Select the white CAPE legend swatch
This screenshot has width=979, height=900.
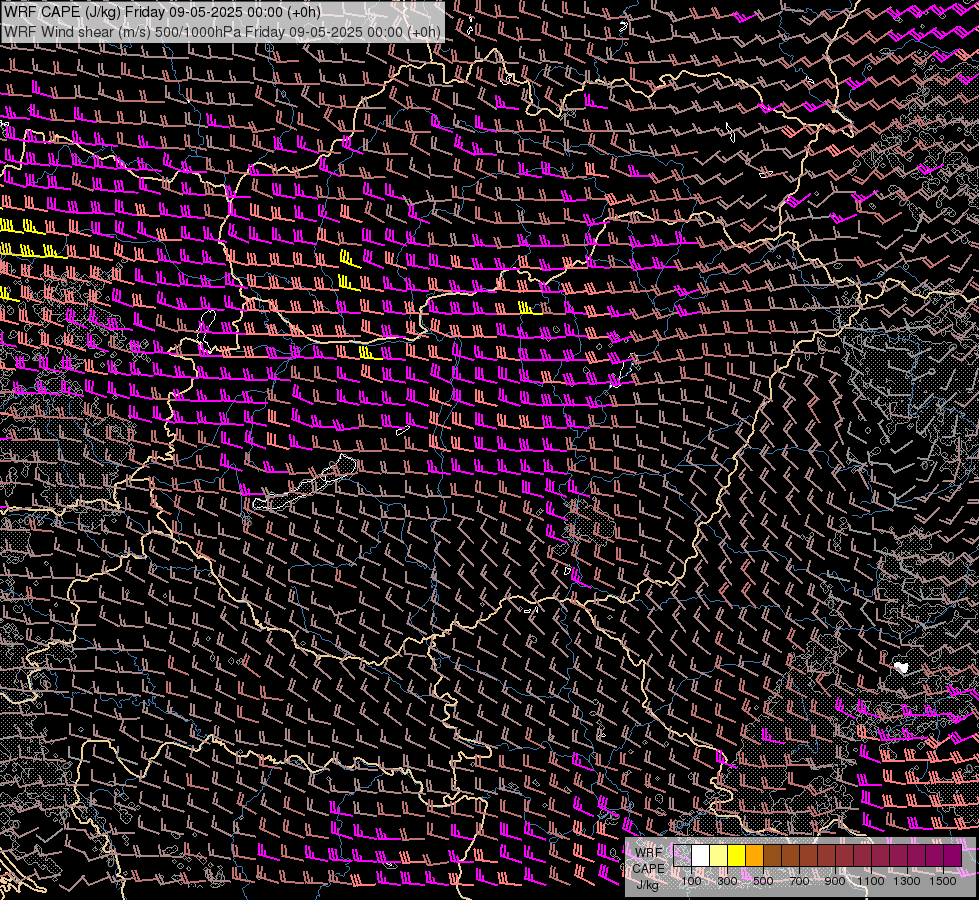(x=700, y=855)
